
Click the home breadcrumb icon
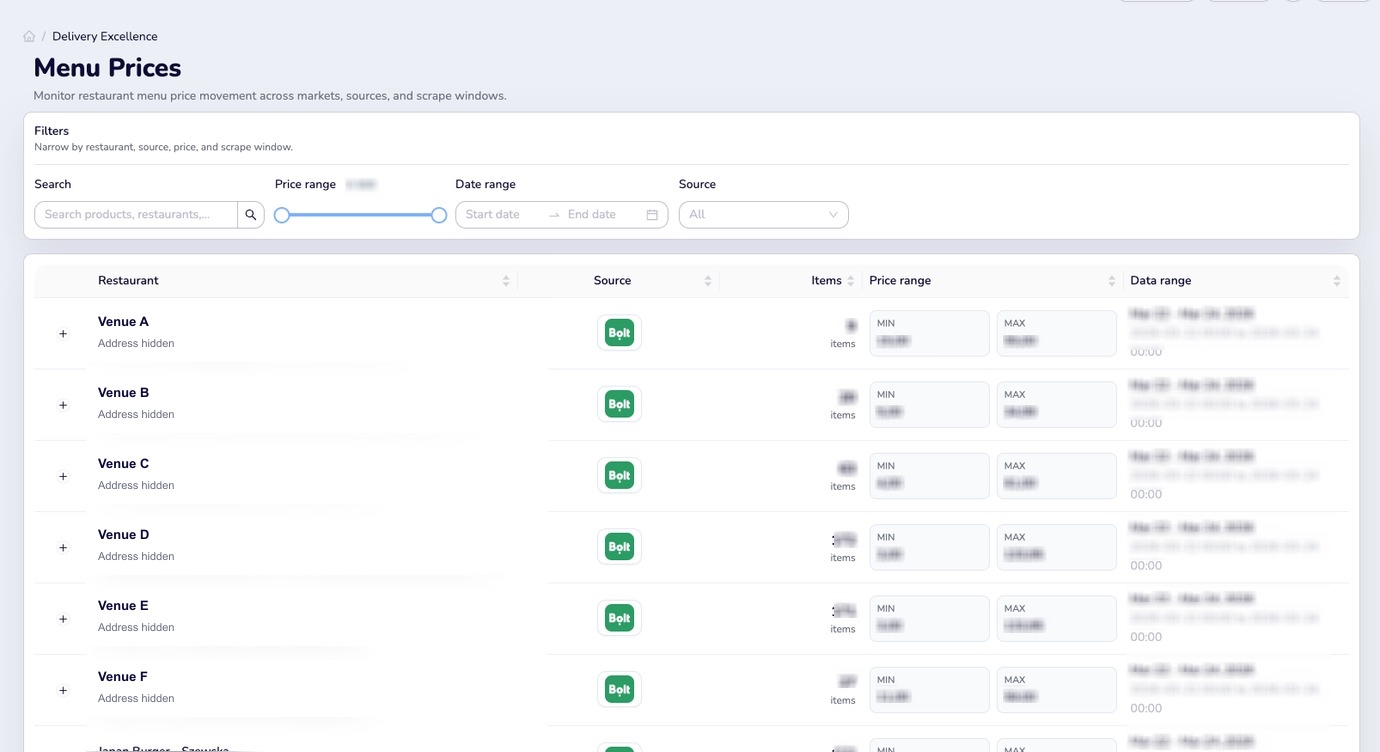tap(29, 36)
